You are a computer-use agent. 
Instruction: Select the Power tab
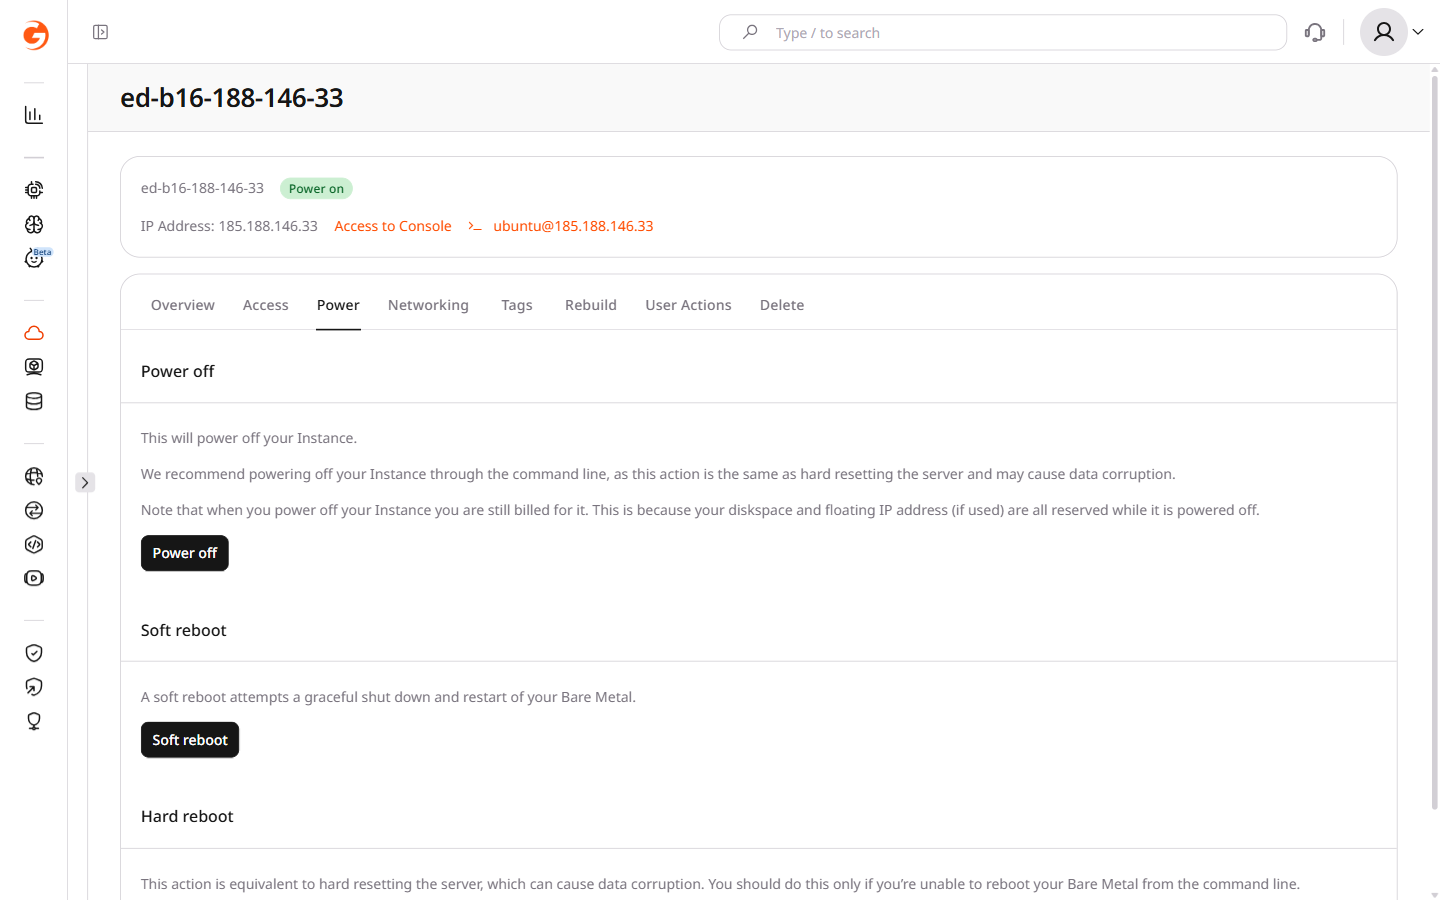pyautogui.click(x=338, y=305)
